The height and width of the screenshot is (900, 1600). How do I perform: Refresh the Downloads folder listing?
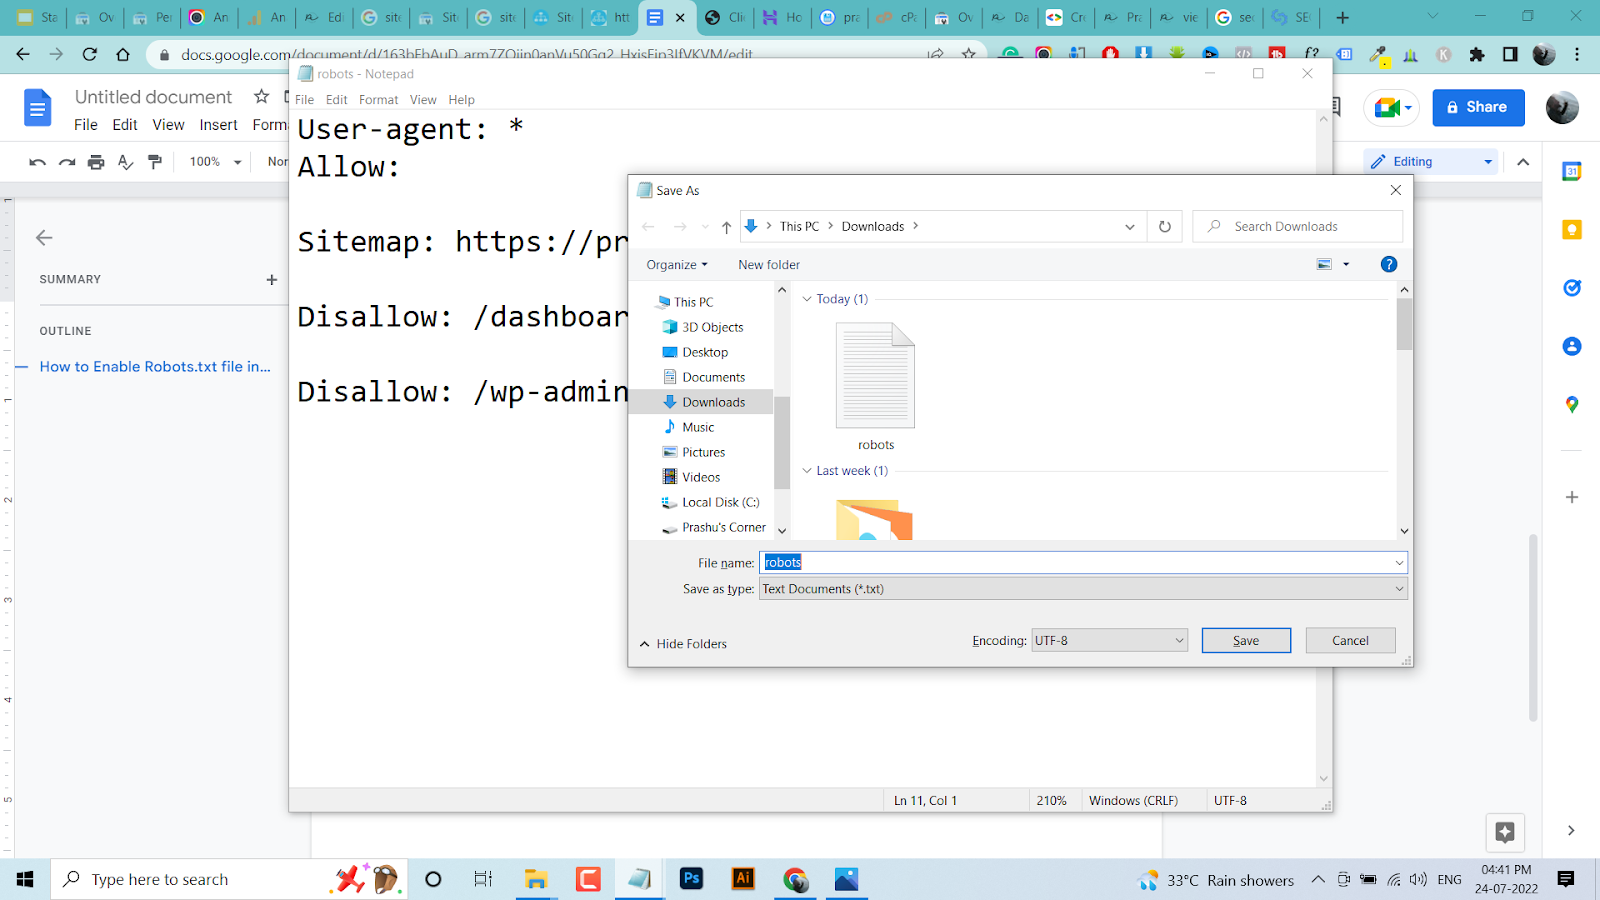[1165, 227]
